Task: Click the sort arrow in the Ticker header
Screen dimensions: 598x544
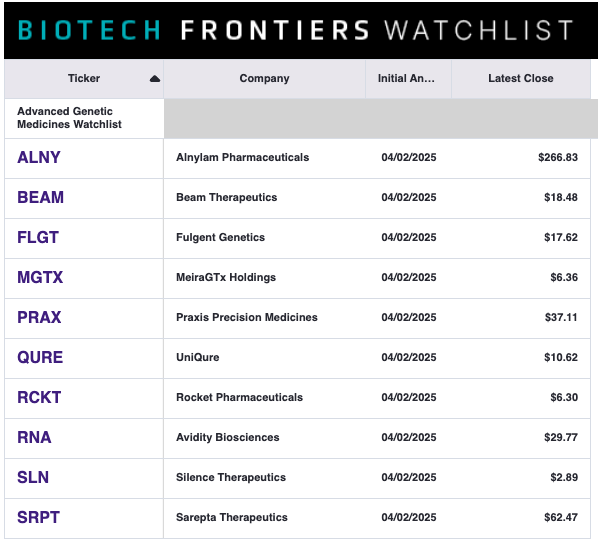Action: pyautogui.click(x=155, y=79)
